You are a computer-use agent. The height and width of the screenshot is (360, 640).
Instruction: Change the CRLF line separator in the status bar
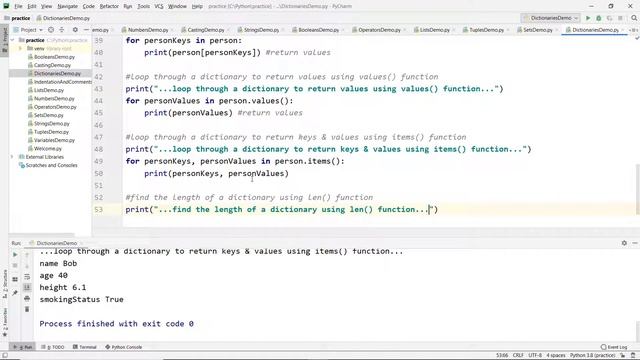coord(518,356)
